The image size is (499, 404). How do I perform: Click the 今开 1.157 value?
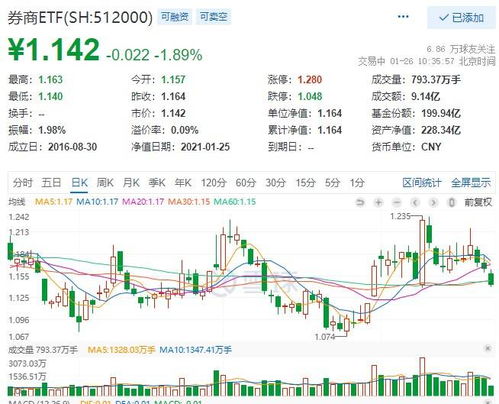[x=173, y=80]
